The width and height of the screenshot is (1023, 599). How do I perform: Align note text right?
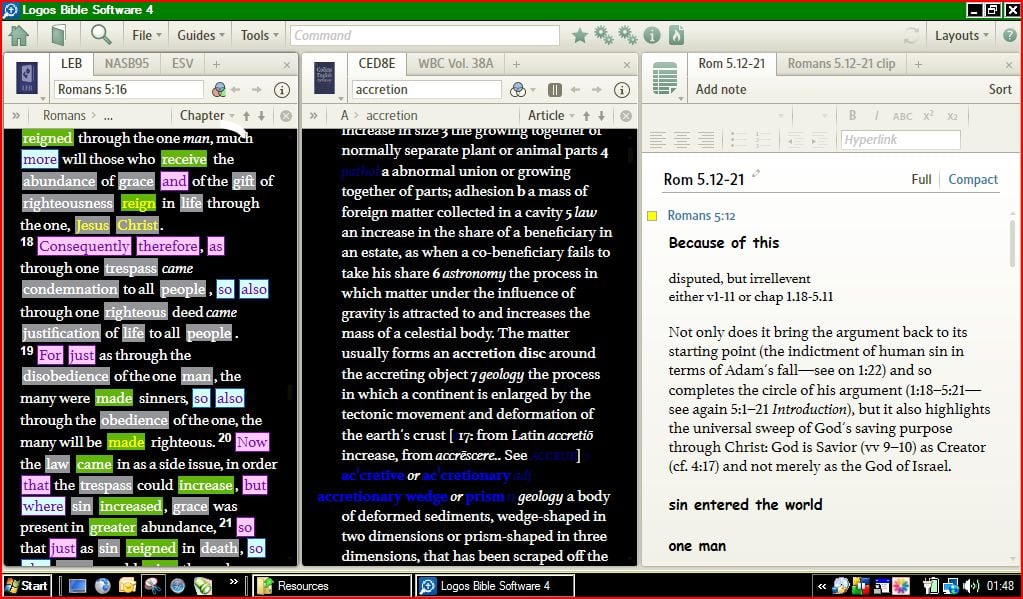(x=706, y=139)
